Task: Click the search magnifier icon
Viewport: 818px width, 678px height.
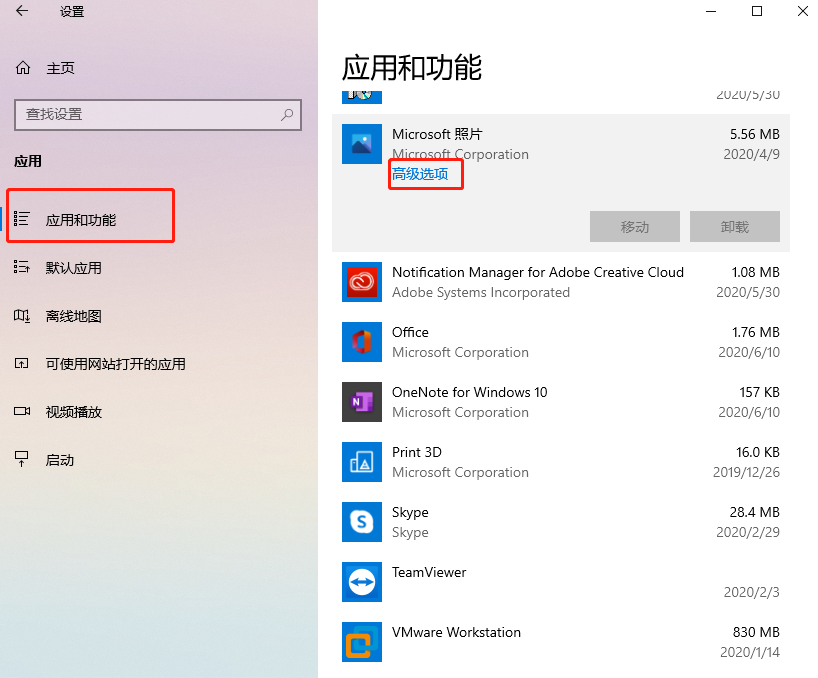Action: (287, 114)
